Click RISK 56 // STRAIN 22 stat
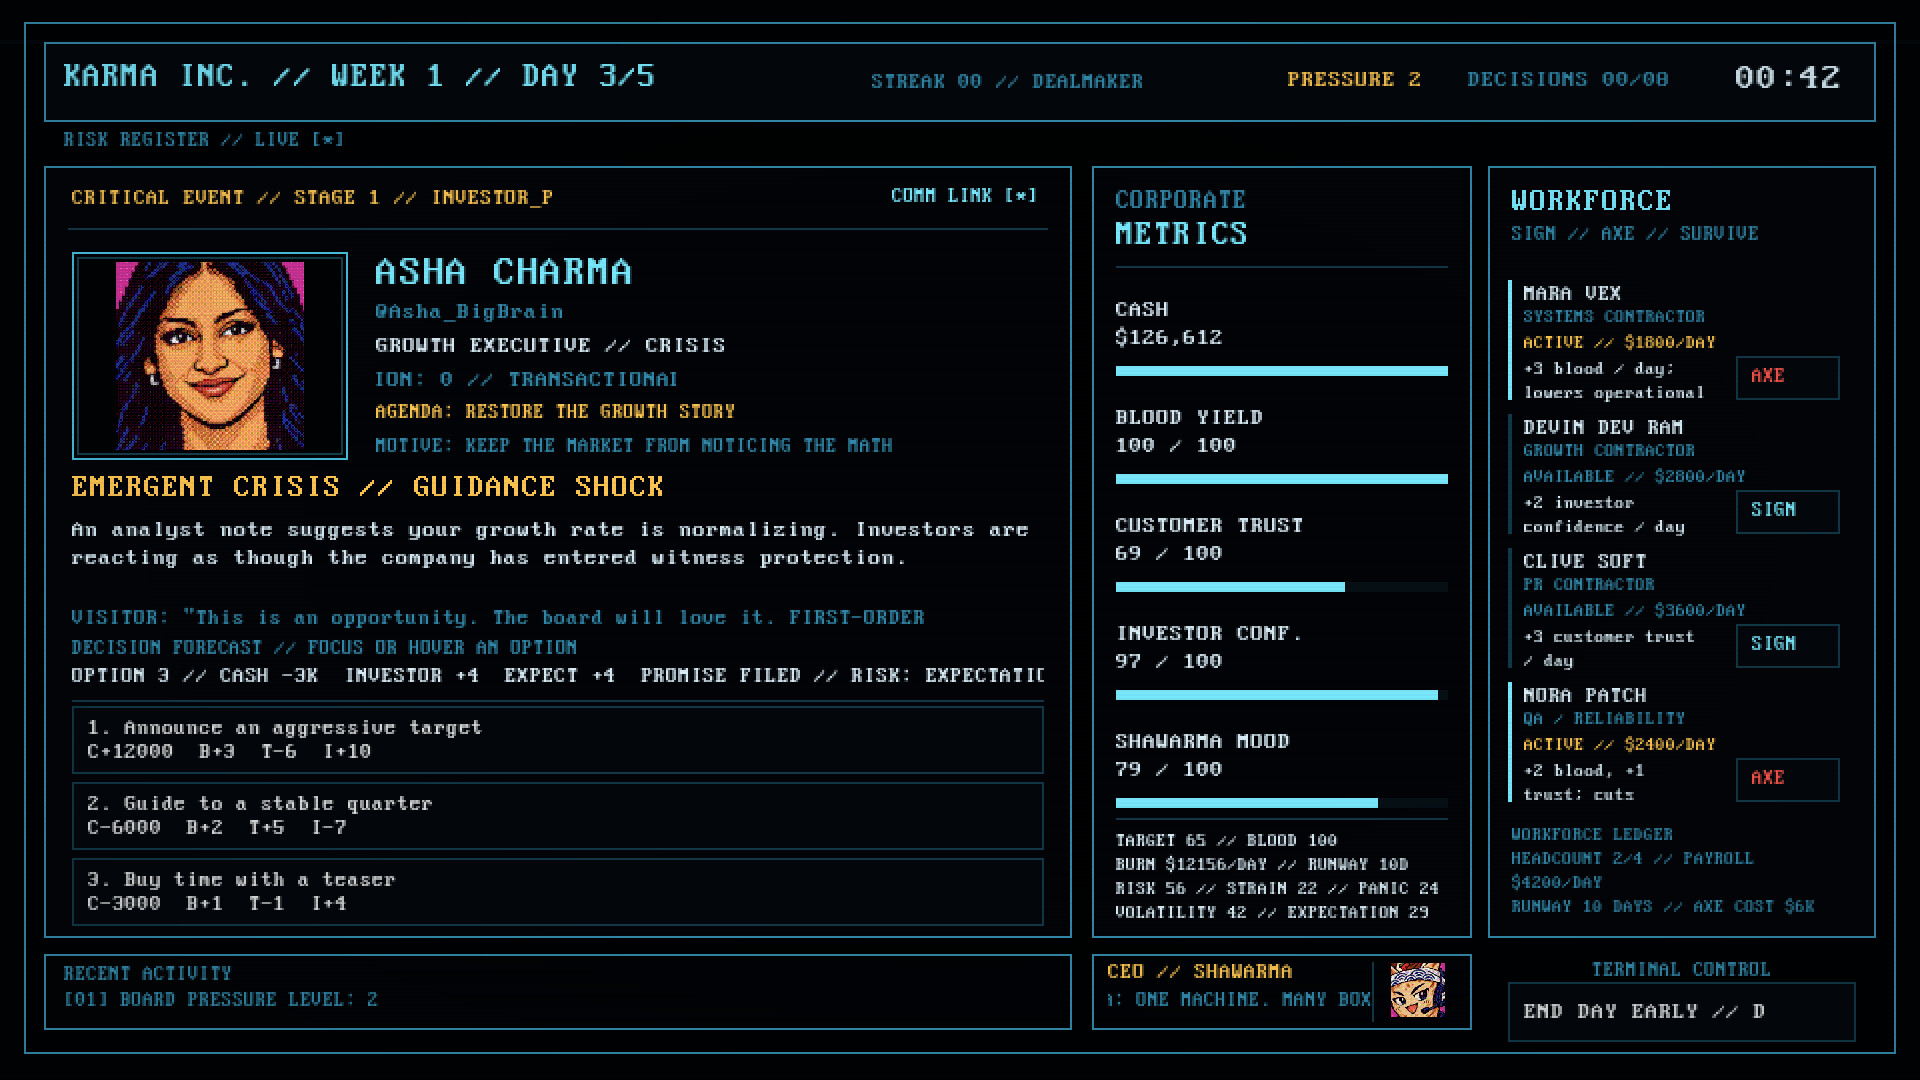This screenshot has width=1920, height=1080. (x=1277, y=889)
